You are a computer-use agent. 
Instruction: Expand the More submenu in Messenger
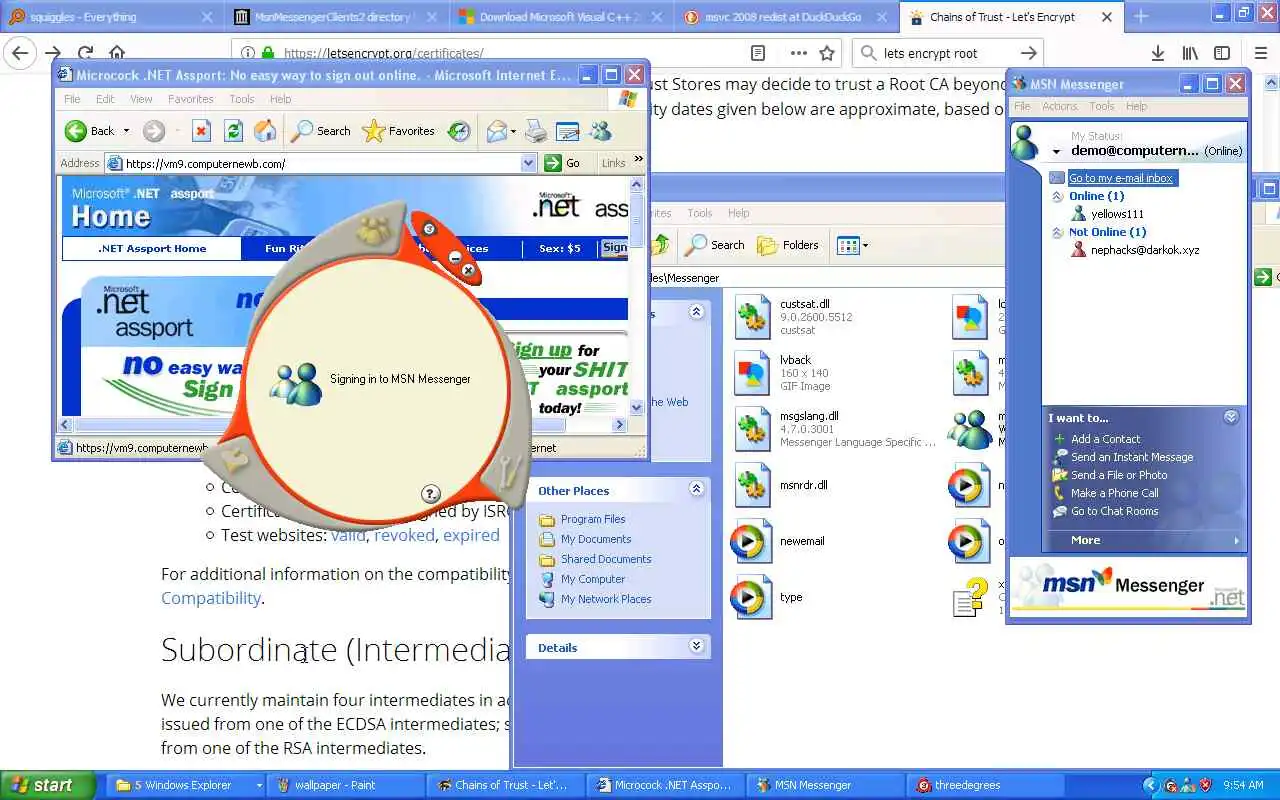(1144, 540)
